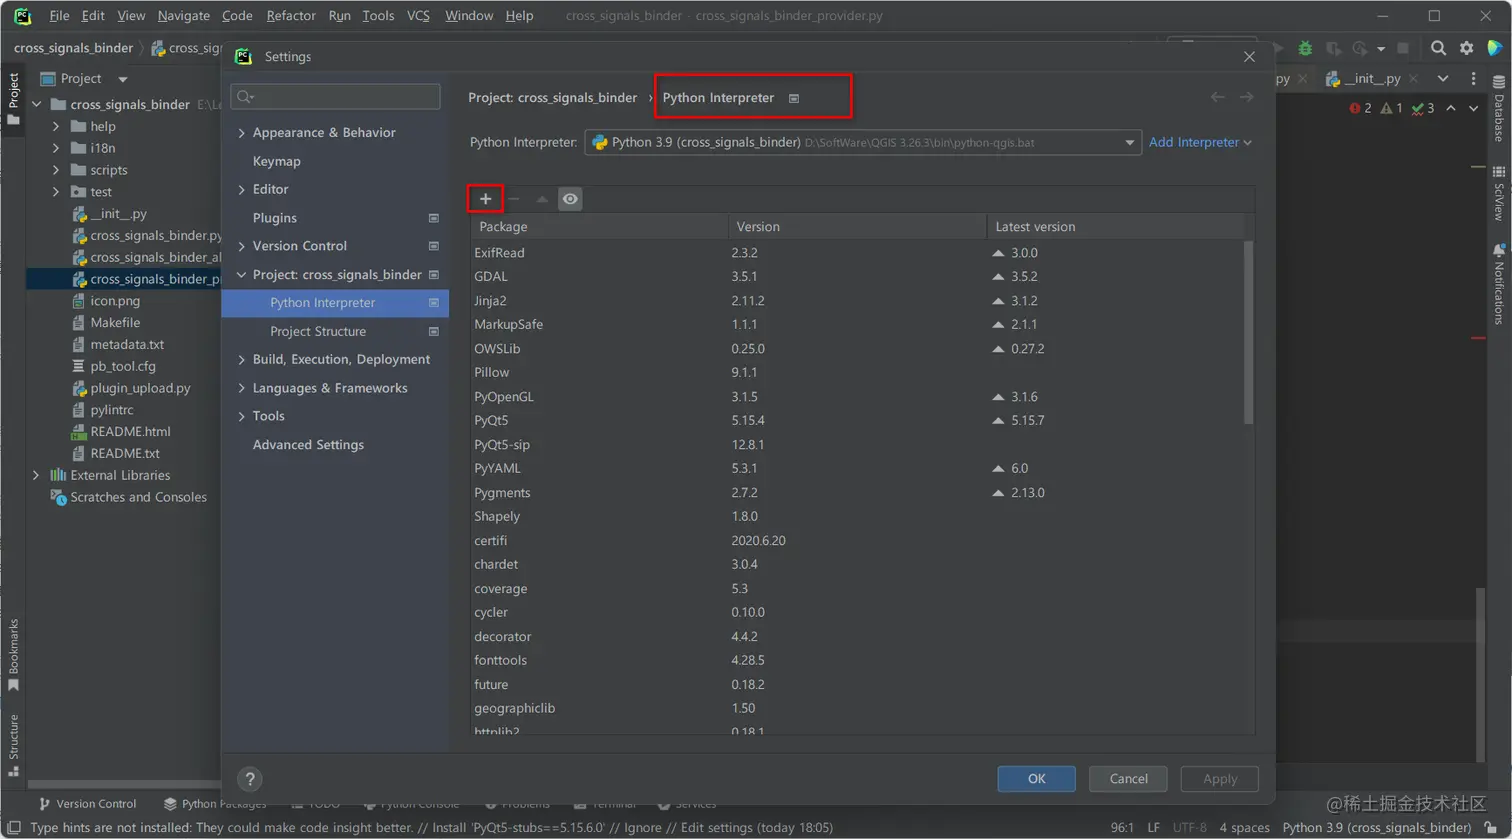Open the Version Control tool window
The width and height of the screenshot is (1512, 839).
[x=87, y=803]
